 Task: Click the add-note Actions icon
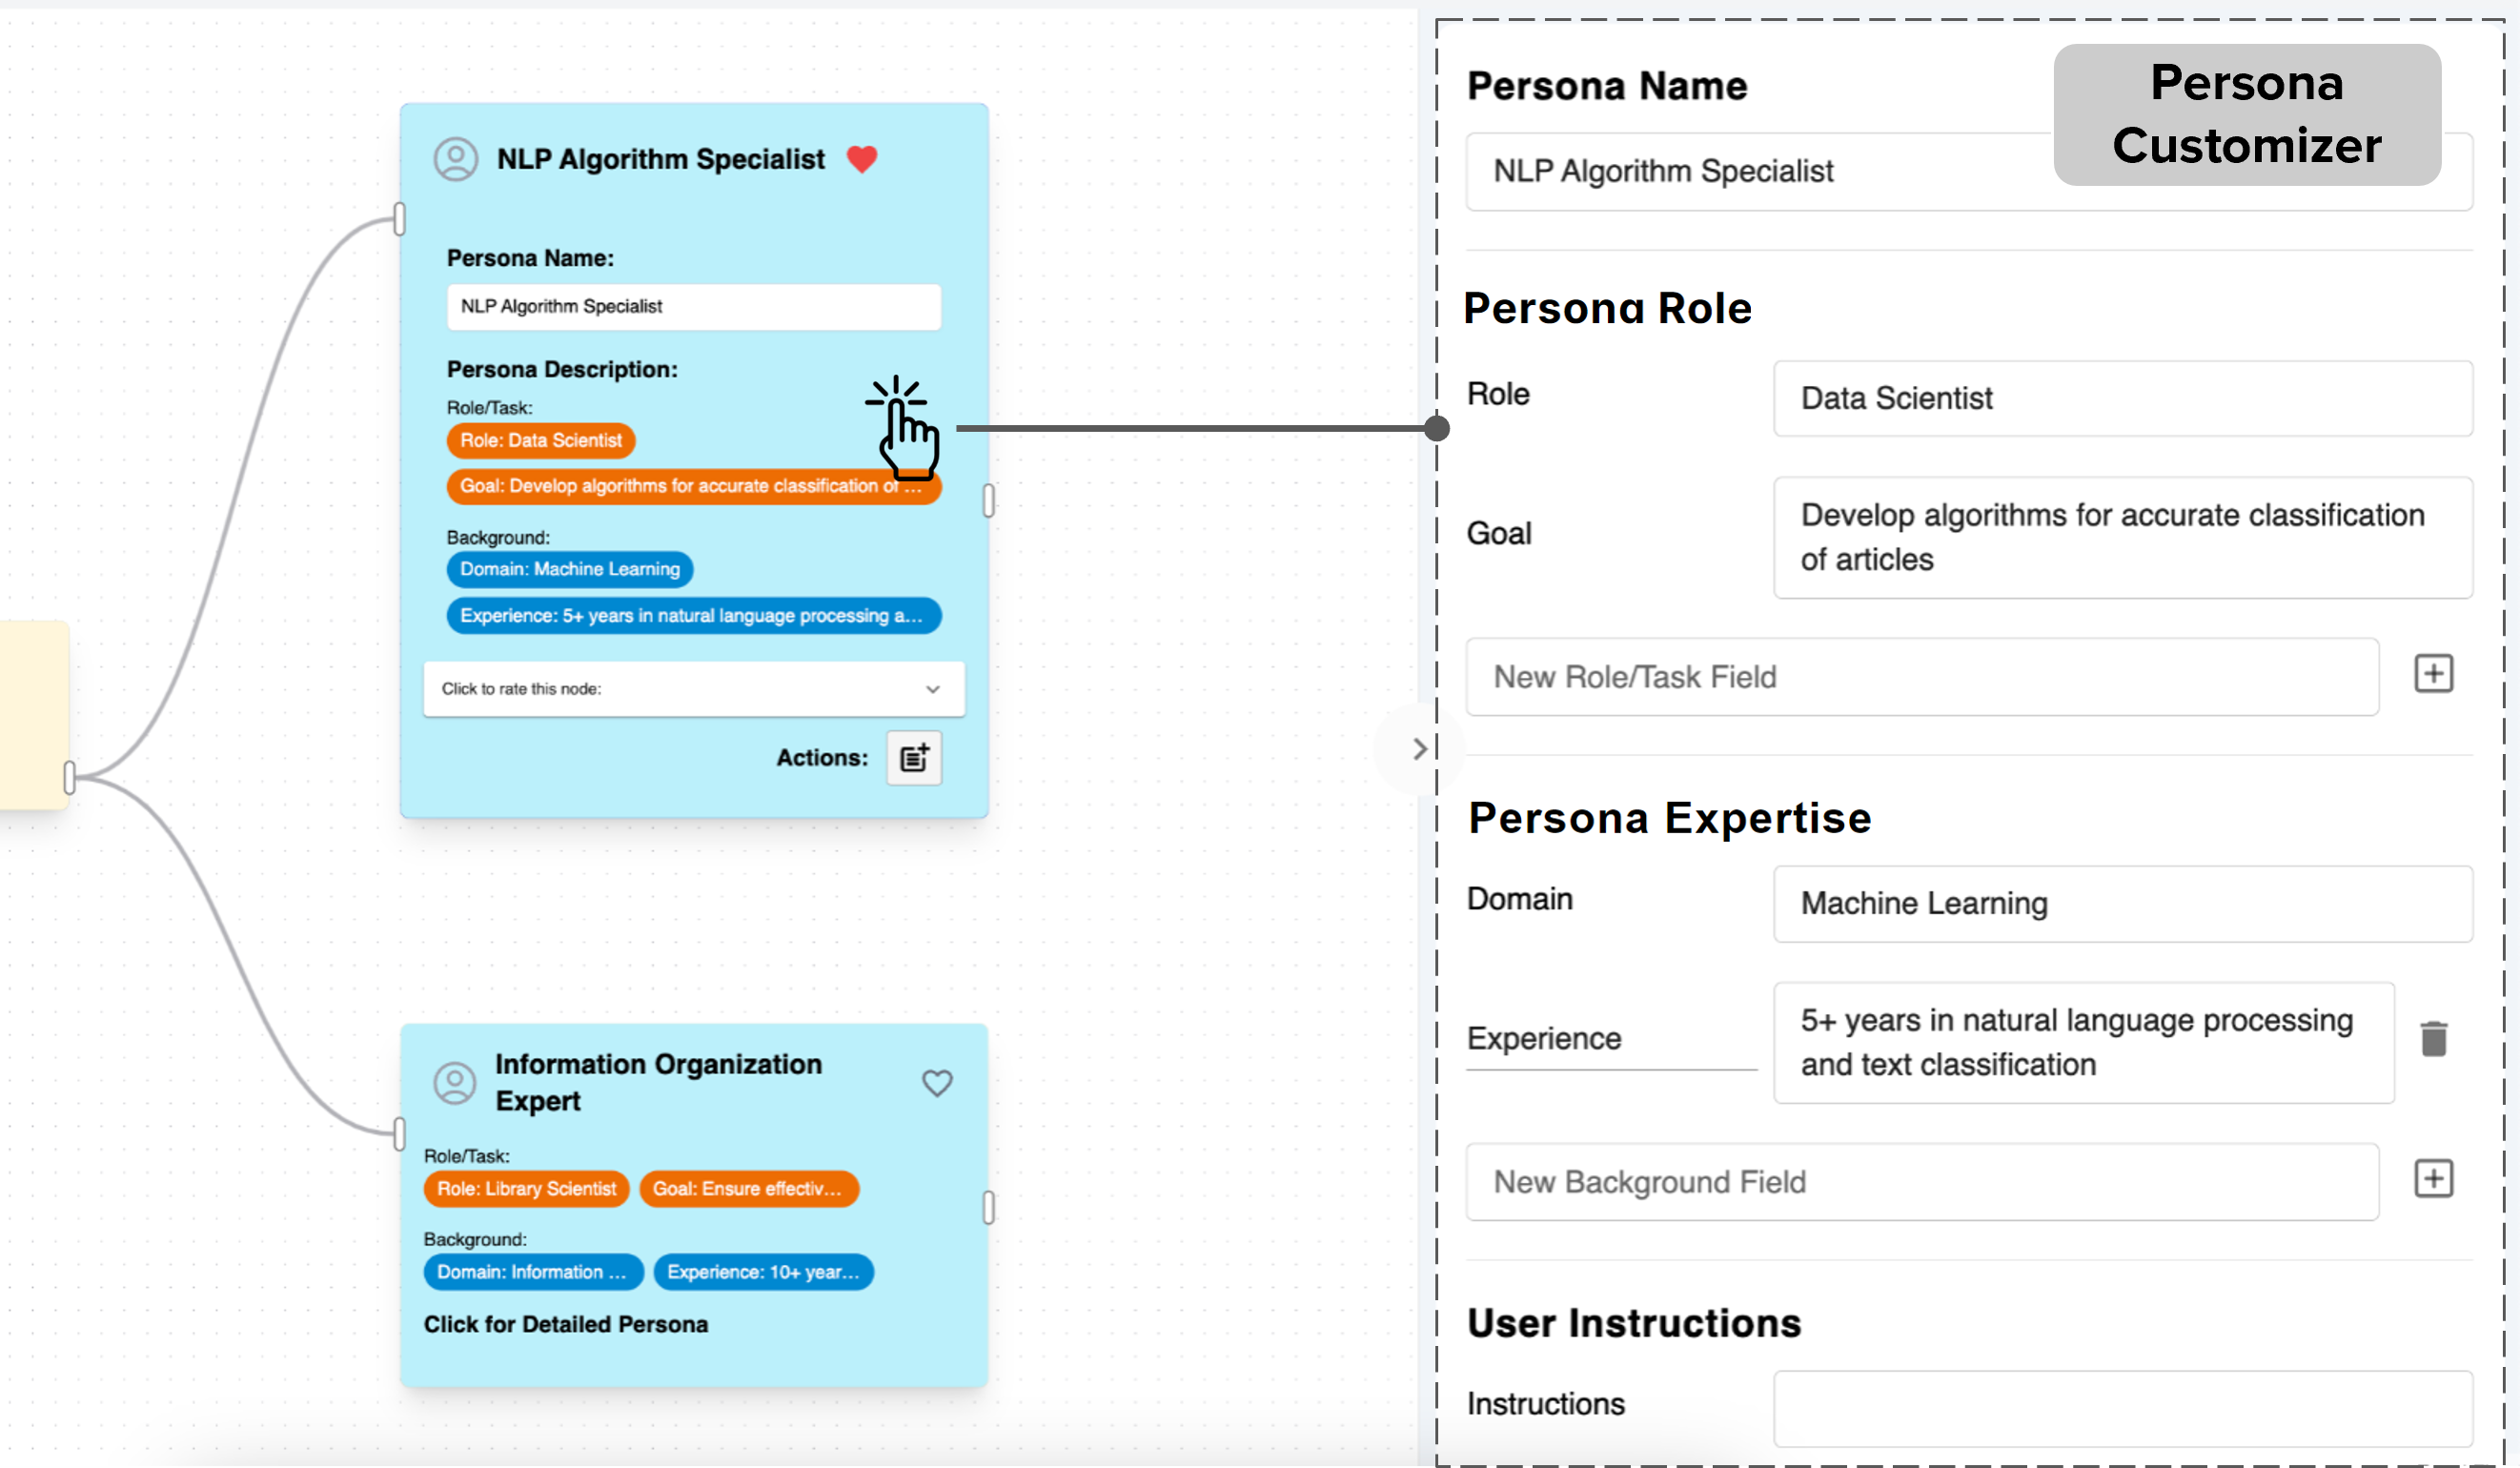(913, 758)
